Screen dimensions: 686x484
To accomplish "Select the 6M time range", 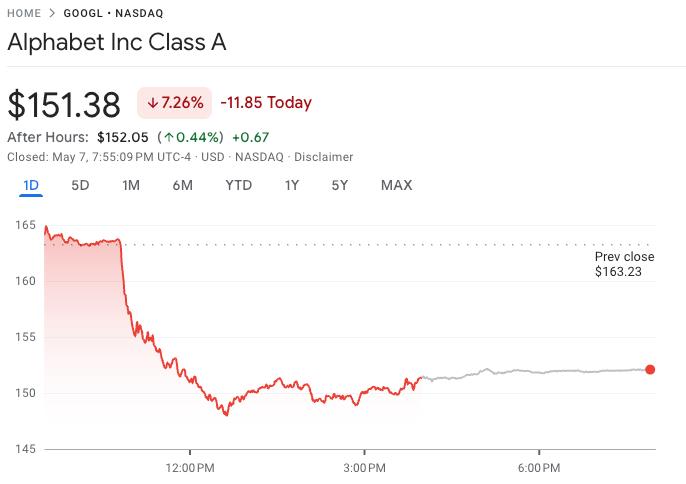I will click(182, 185).
